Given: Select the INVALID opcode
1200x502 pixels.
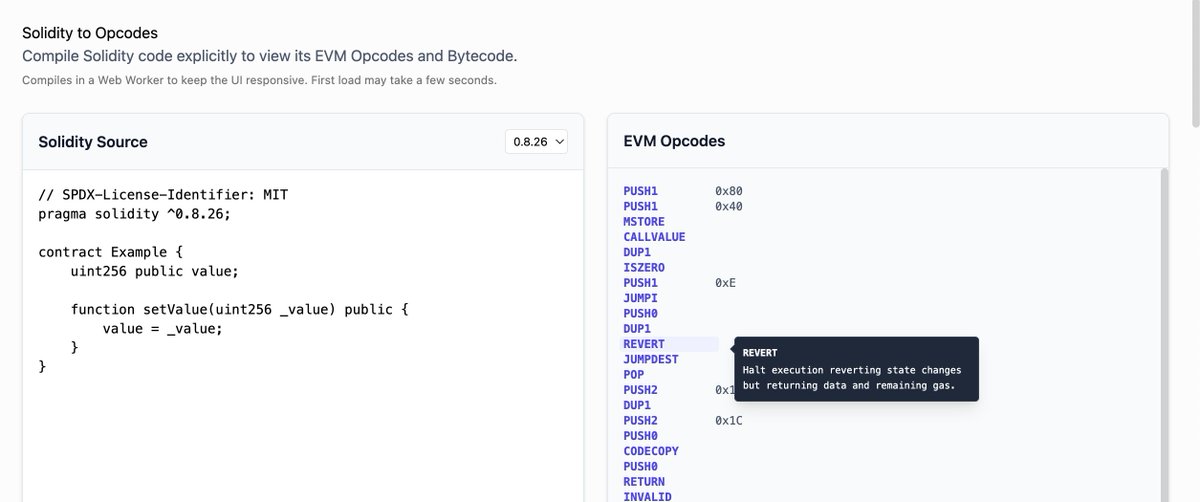Looking at the screenshot, I should (x=647, y=496).
